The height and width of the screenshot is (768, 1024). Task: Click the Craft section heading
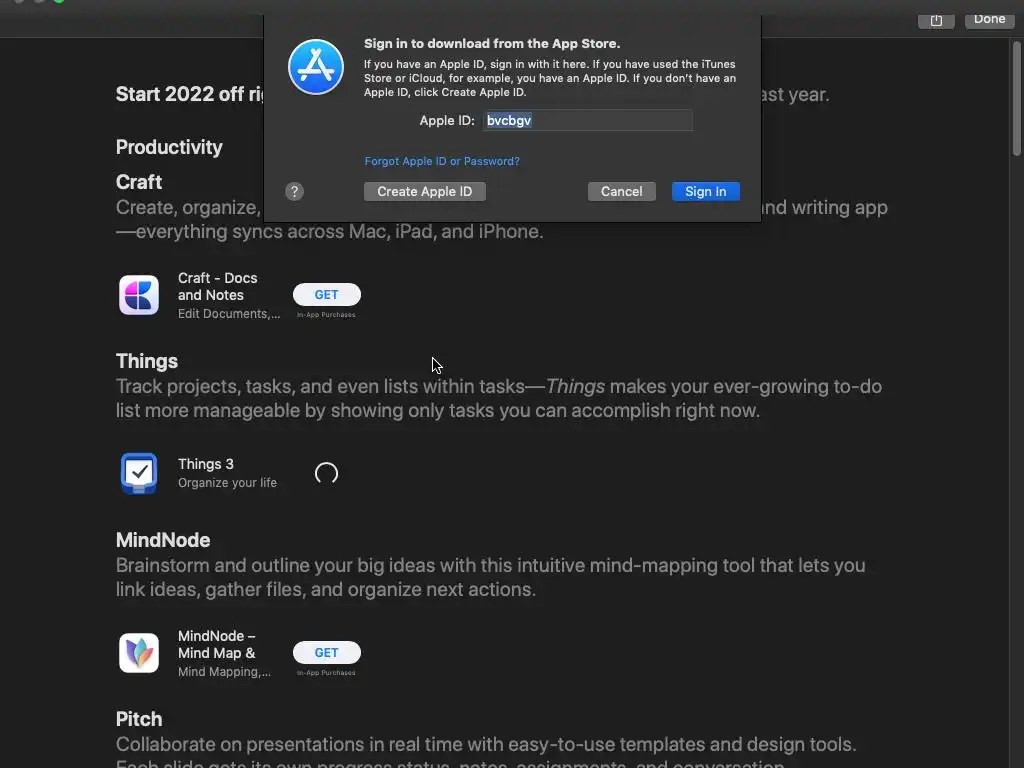pos(139,182)
